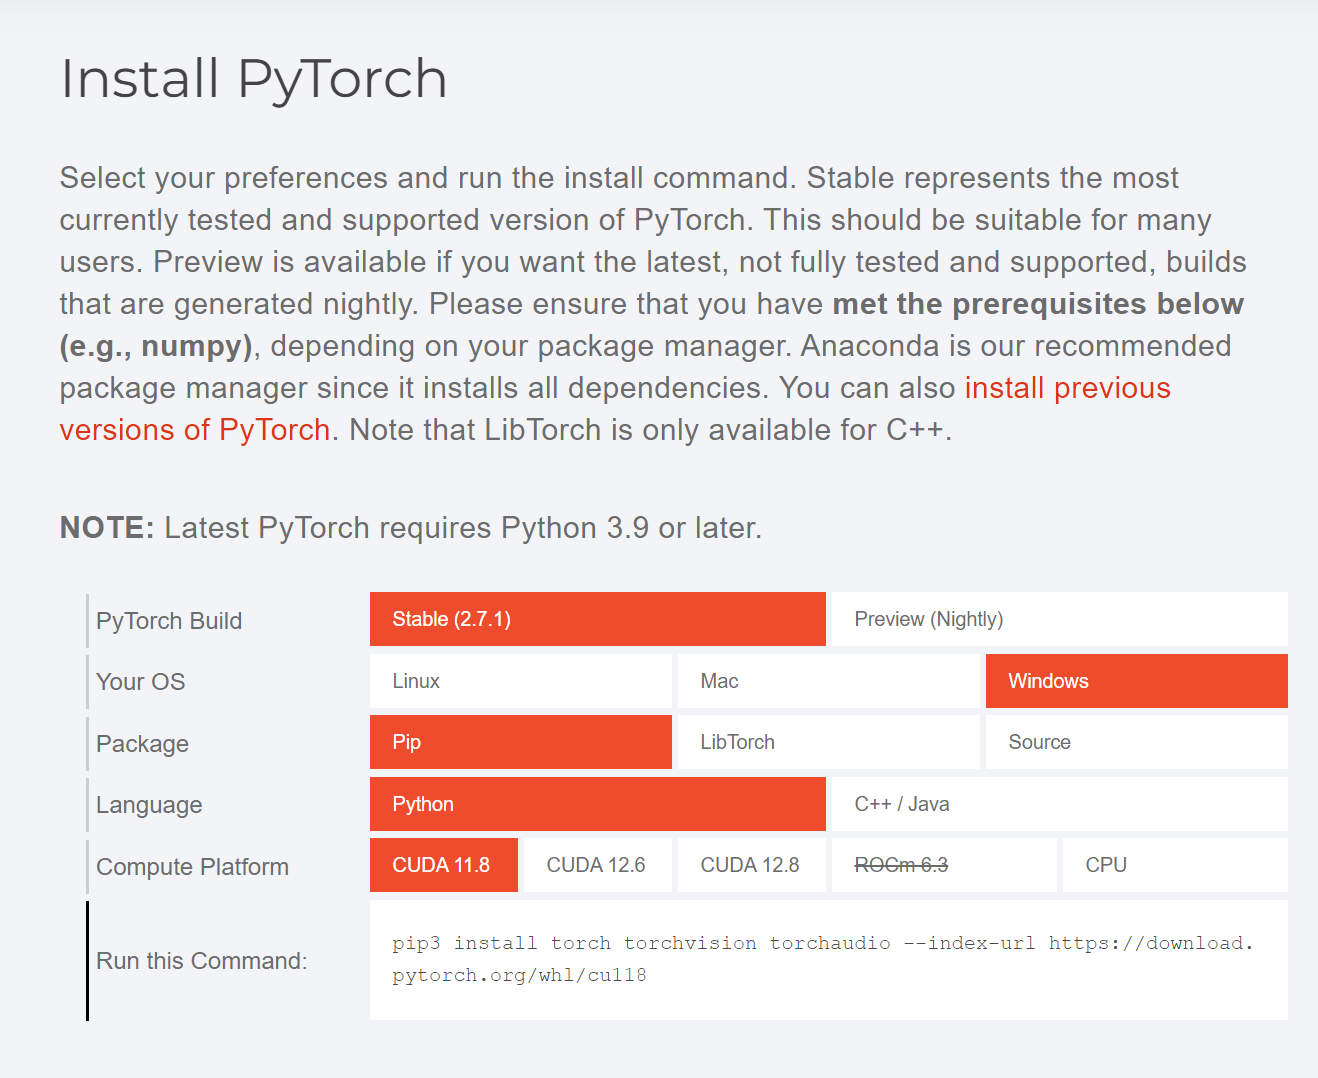This screenshot has height=1078, width=1318.
Task: Select CPU compute platform
Action: tap(1175, 865)
